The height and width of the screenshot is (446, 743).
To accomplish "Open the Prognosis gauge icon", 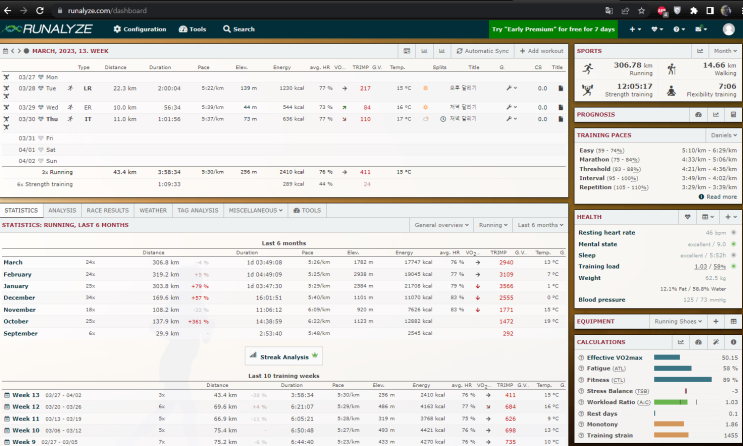I will (698, 115).
